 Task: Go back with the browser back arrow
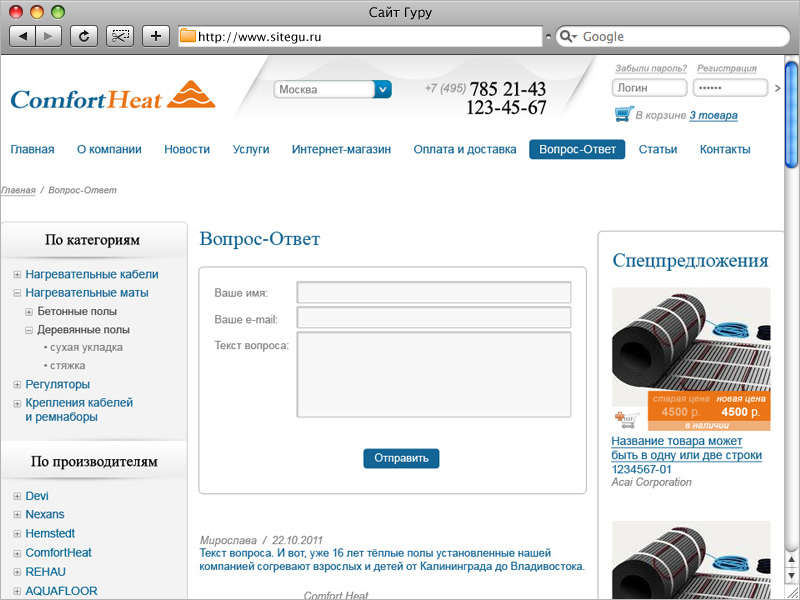click(x=22, y=36)
